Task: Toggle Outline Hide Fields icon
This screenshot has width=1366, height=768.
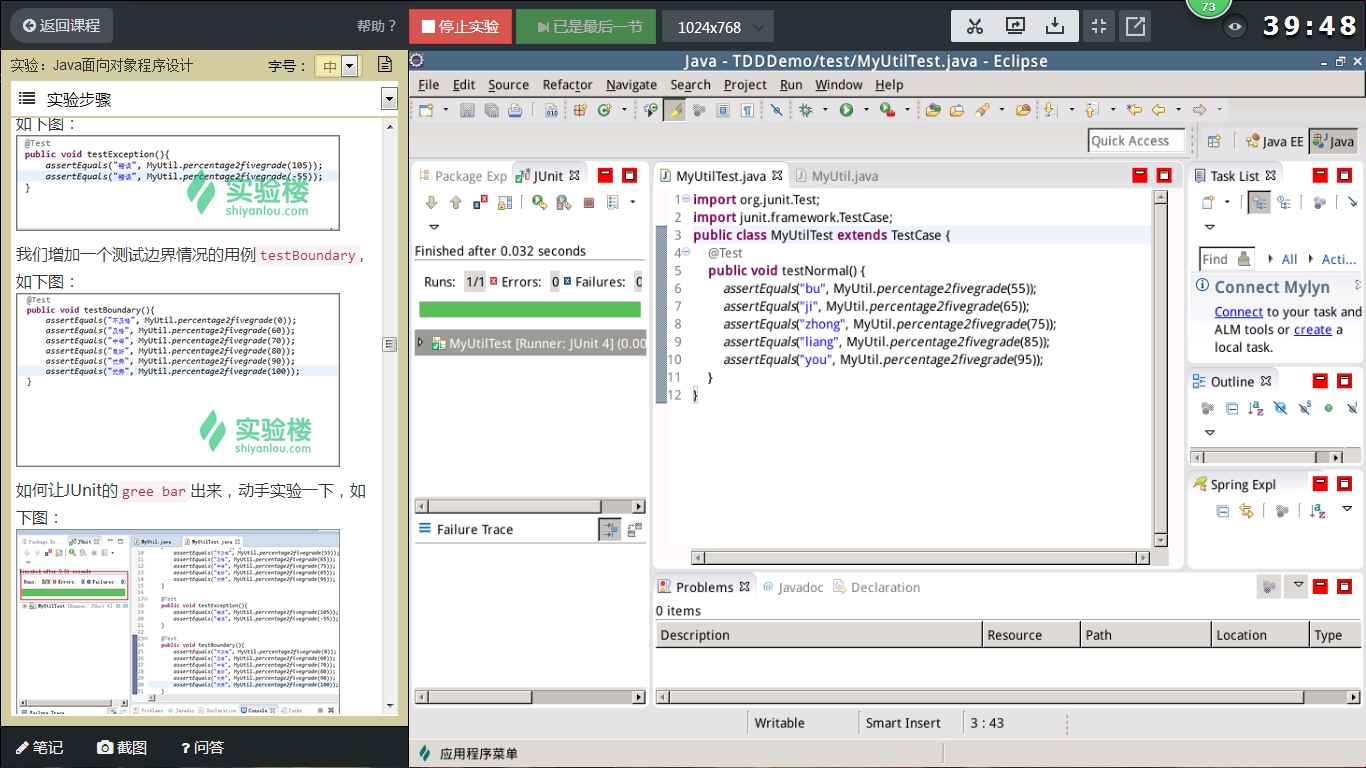Action: tap(1280, 408)
